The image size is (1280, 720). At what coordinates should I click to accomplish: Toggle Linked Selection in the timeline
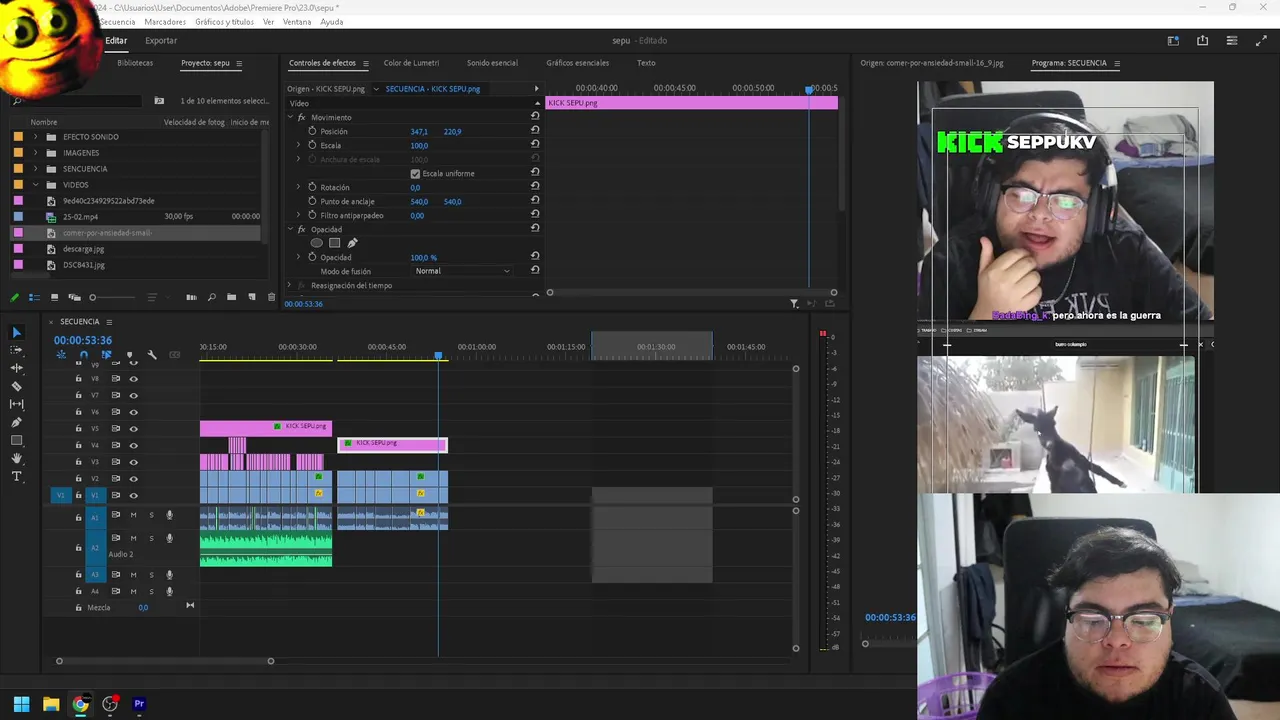[x=106, y=355]
